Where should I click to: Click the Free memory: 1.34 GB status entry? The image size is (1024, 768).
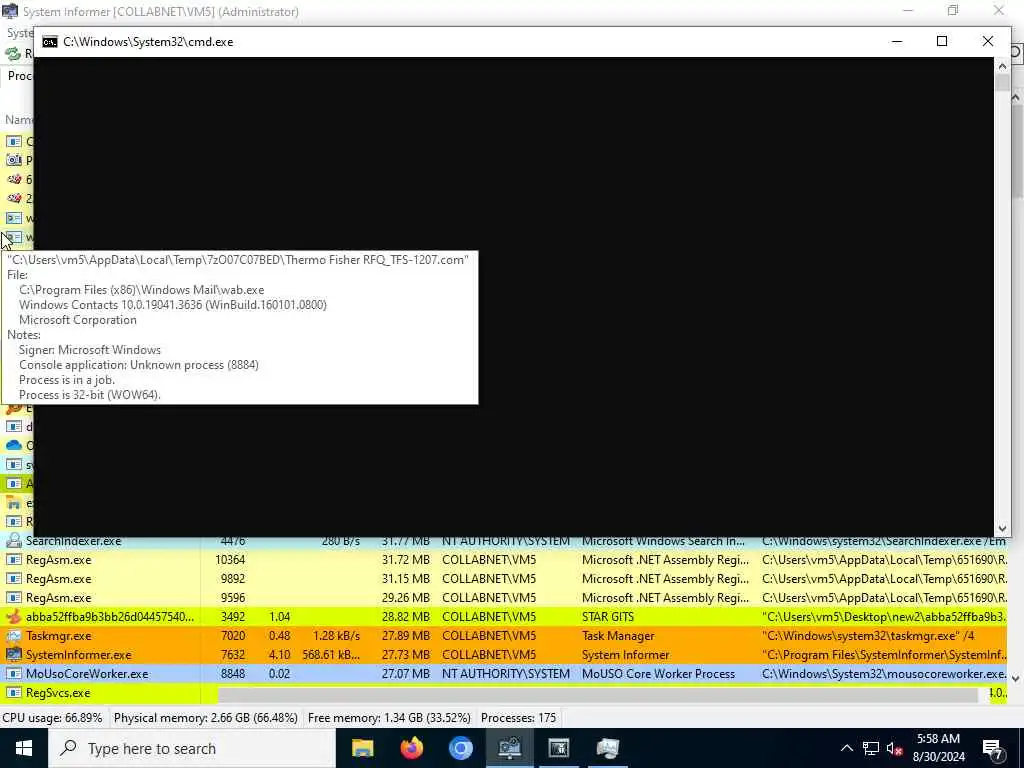tap(389, 718)
